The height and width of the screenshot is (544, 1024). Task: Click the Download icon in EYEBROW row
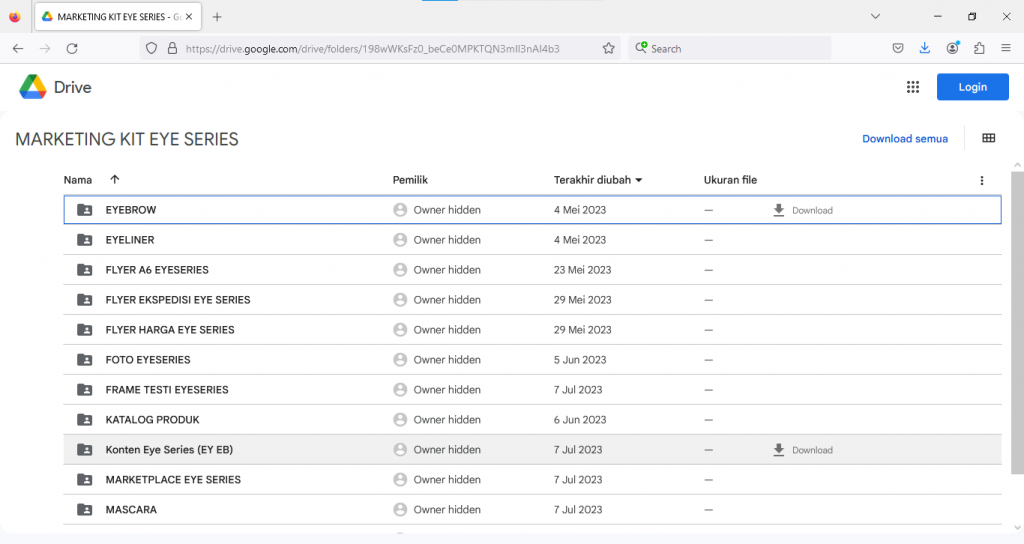coord(779,210)
